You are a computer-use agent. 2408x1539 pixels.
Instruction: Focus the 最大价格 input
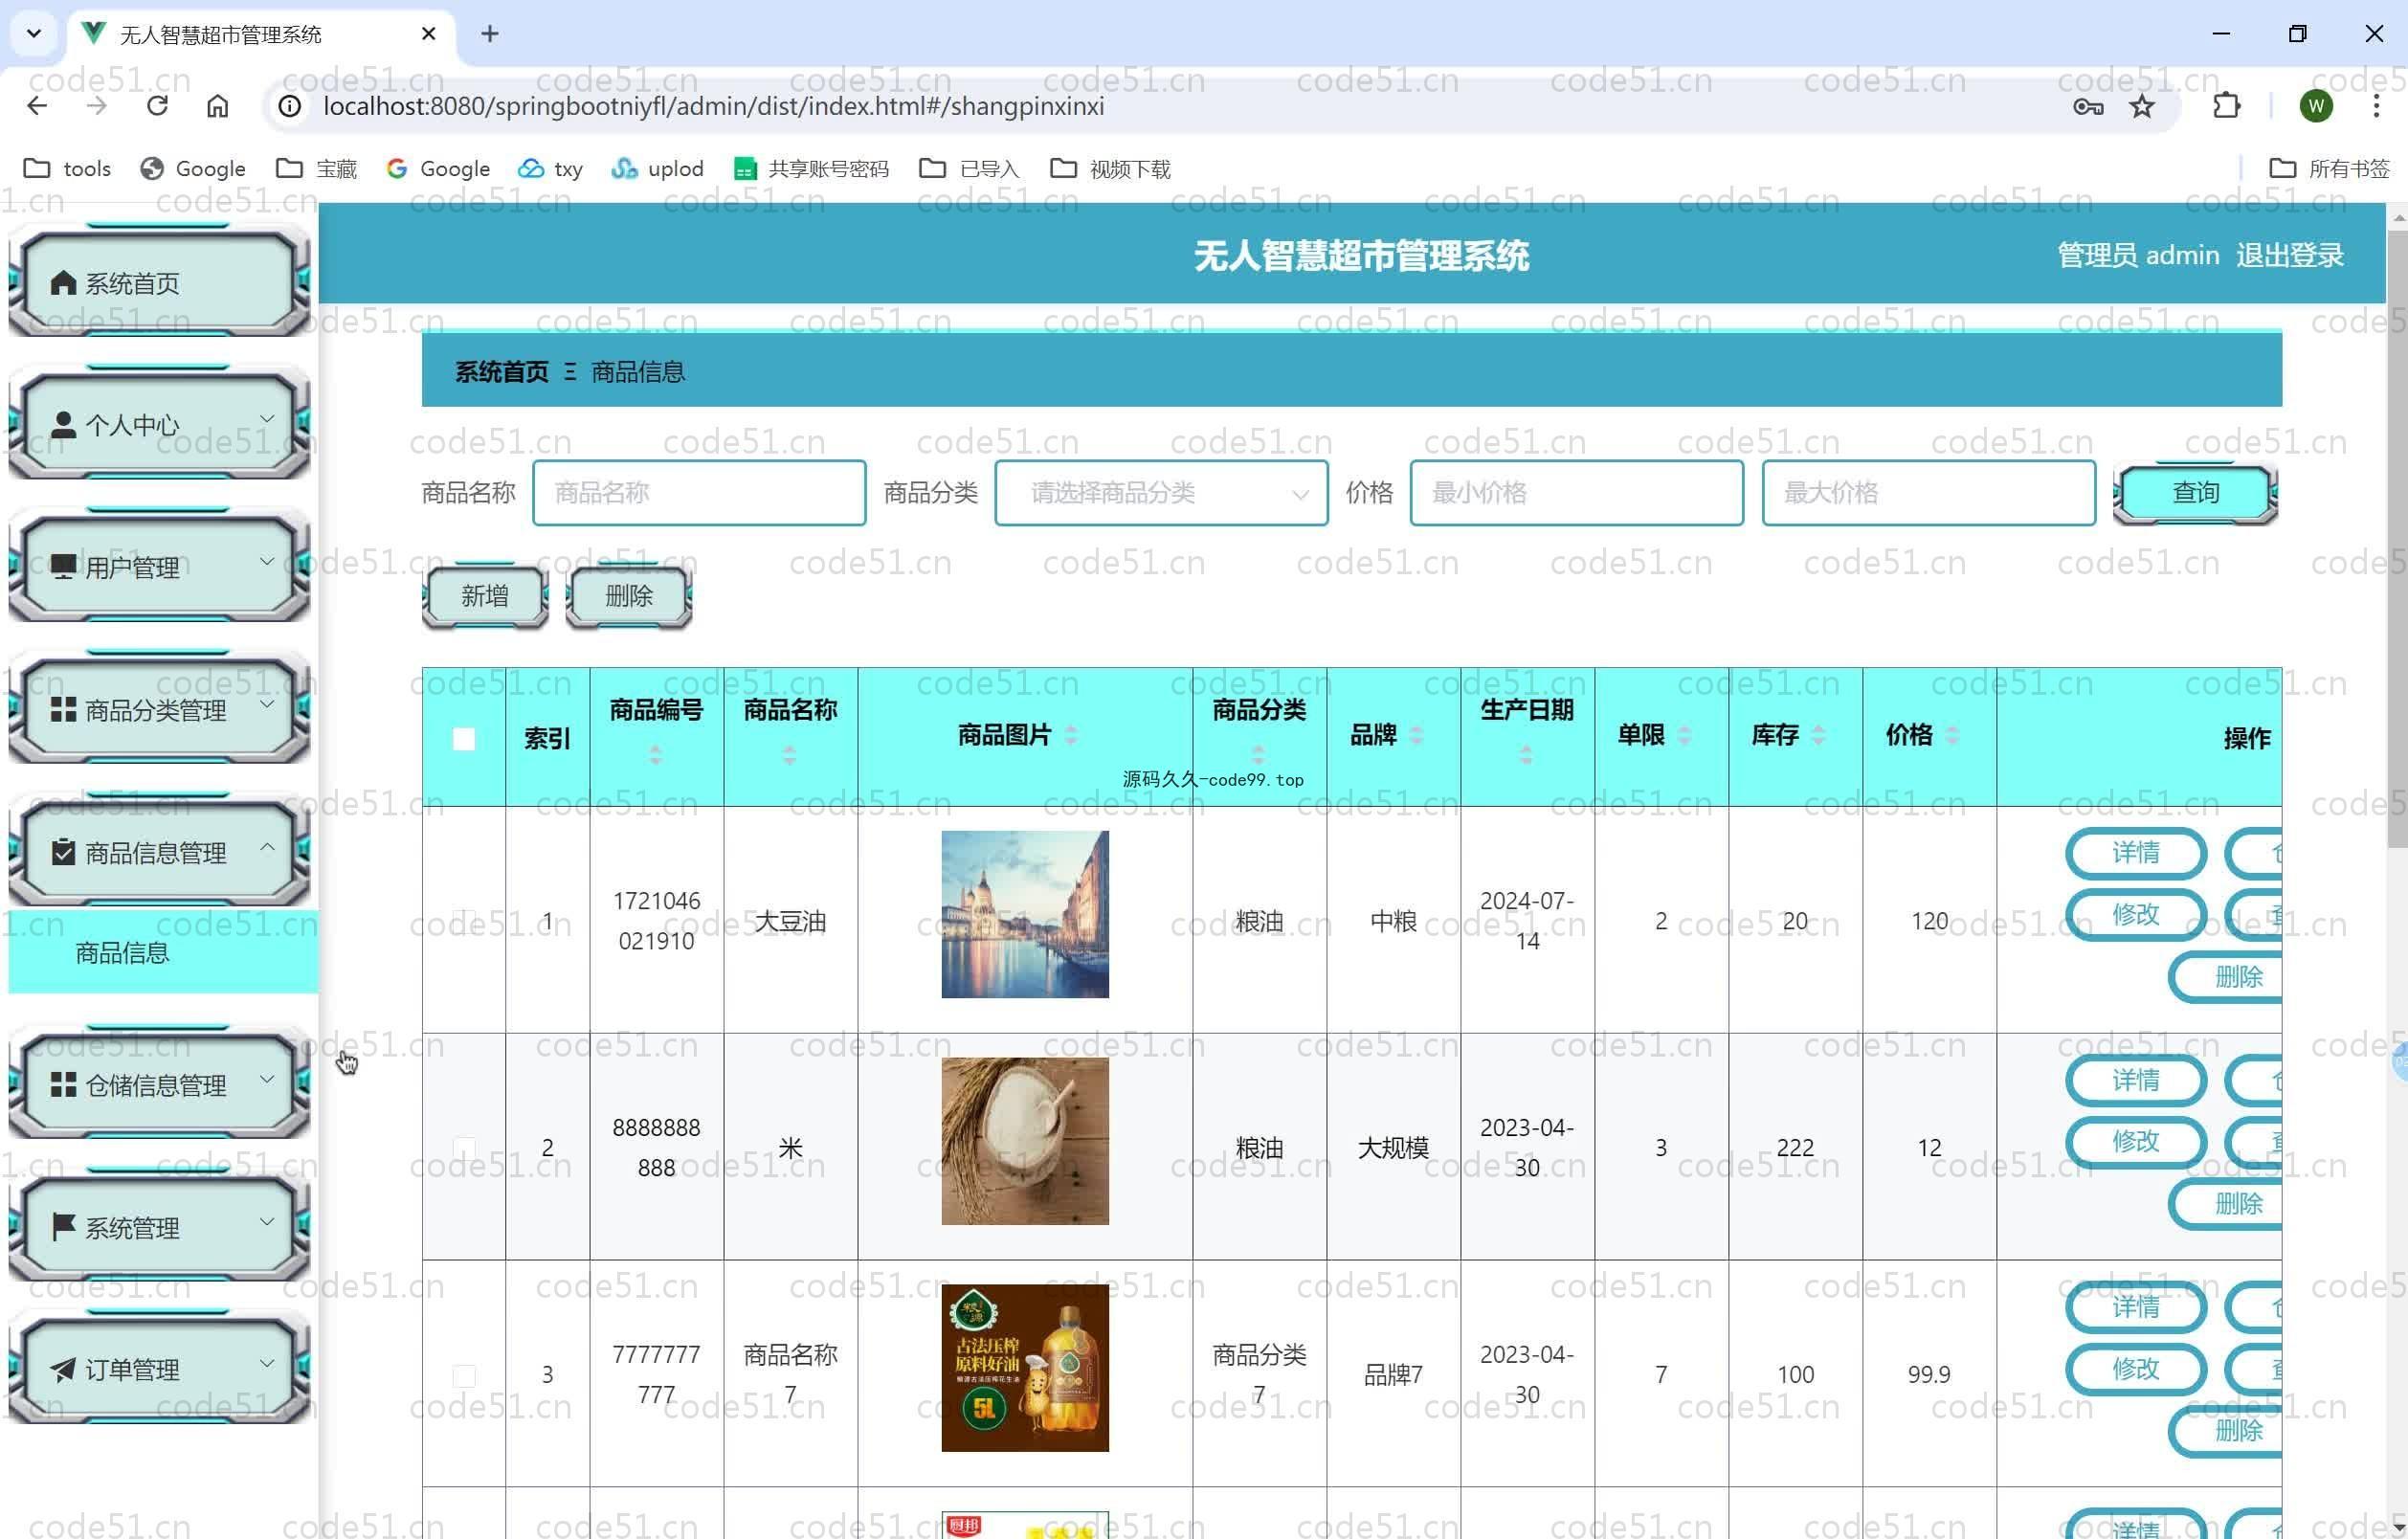[1928, 492]
